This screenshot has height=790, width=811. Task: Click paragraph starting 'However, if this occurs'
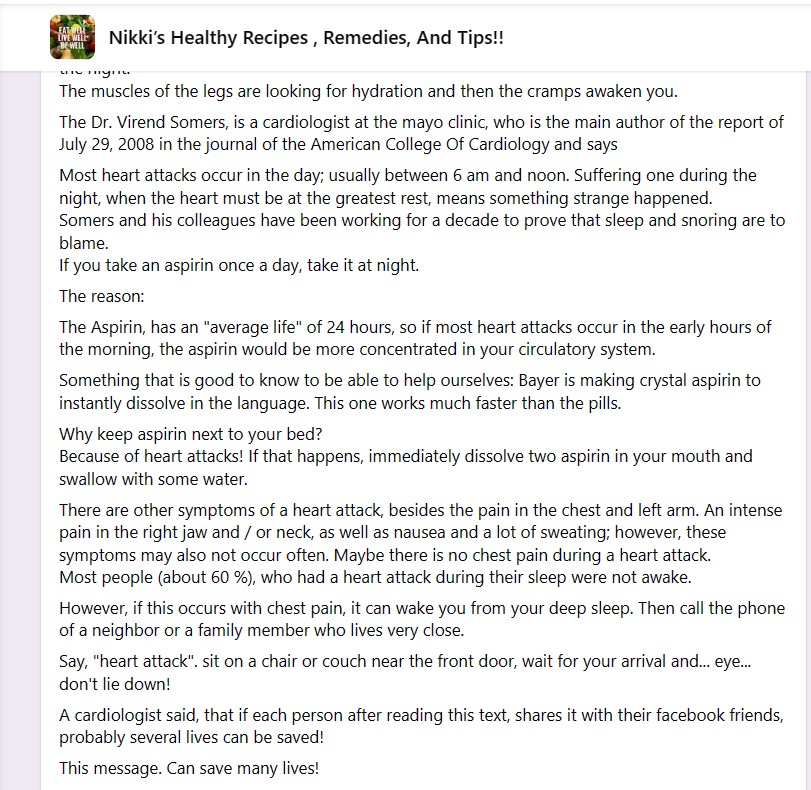click(x=422, y=619)
